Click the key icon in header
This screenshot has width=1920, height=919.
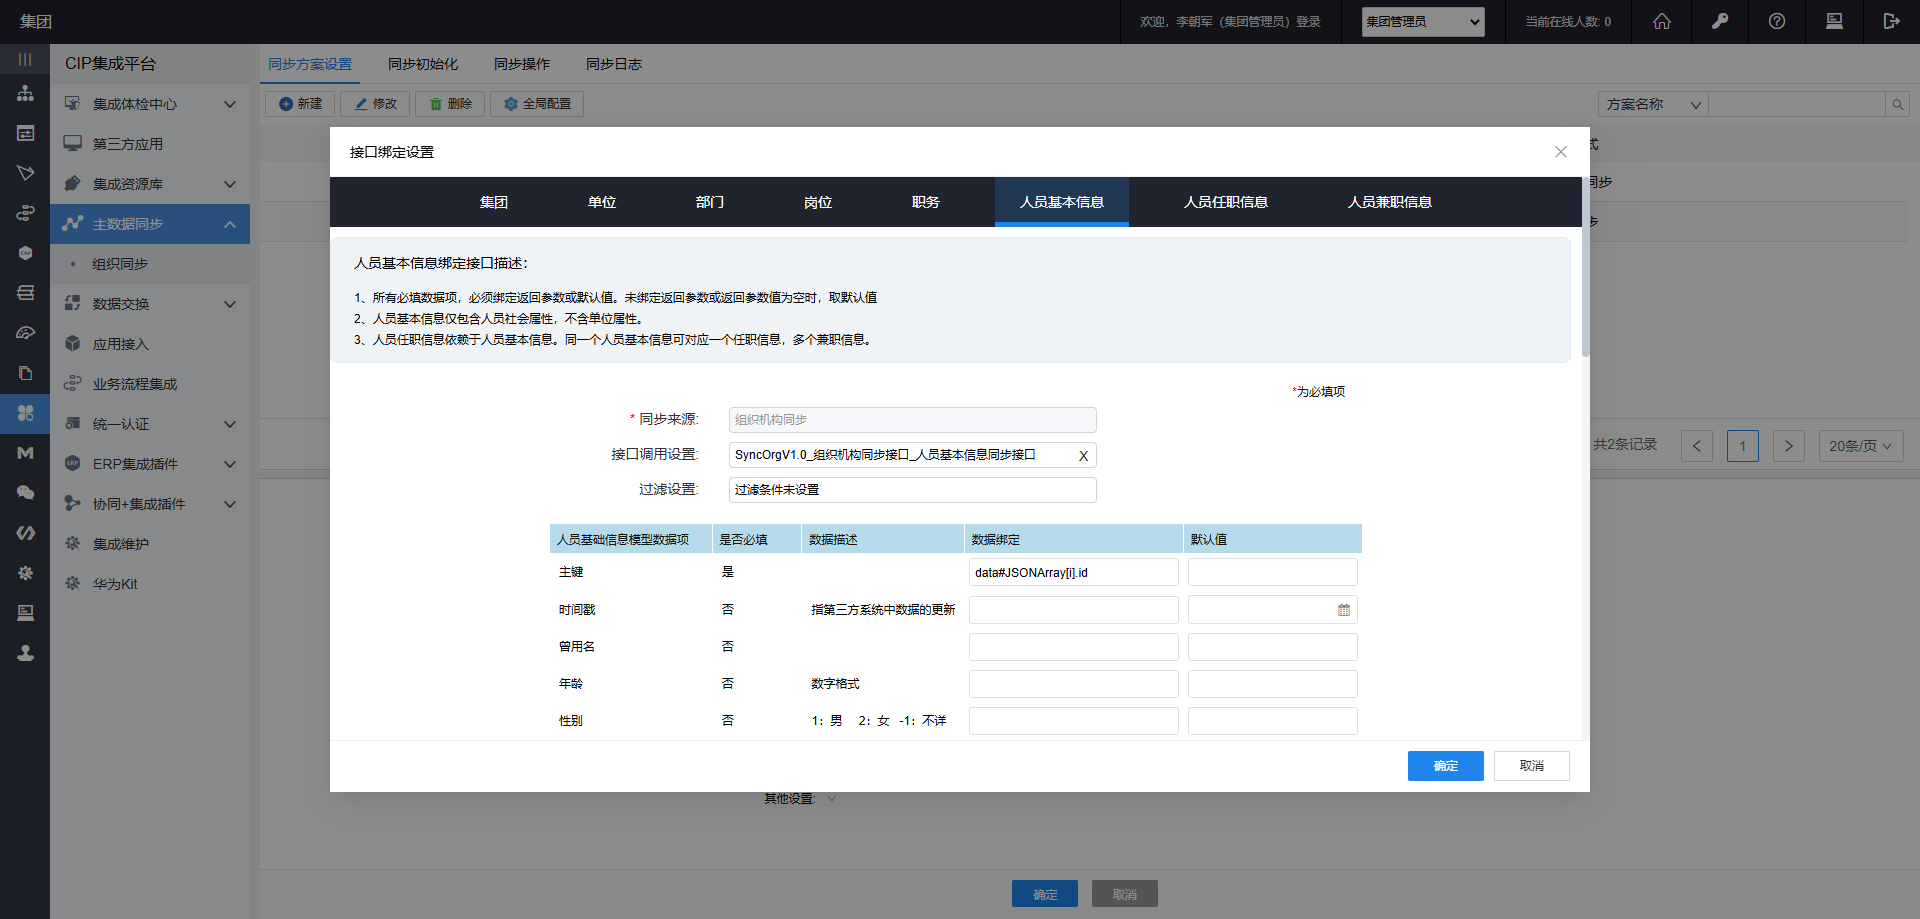pos(1720,21)
